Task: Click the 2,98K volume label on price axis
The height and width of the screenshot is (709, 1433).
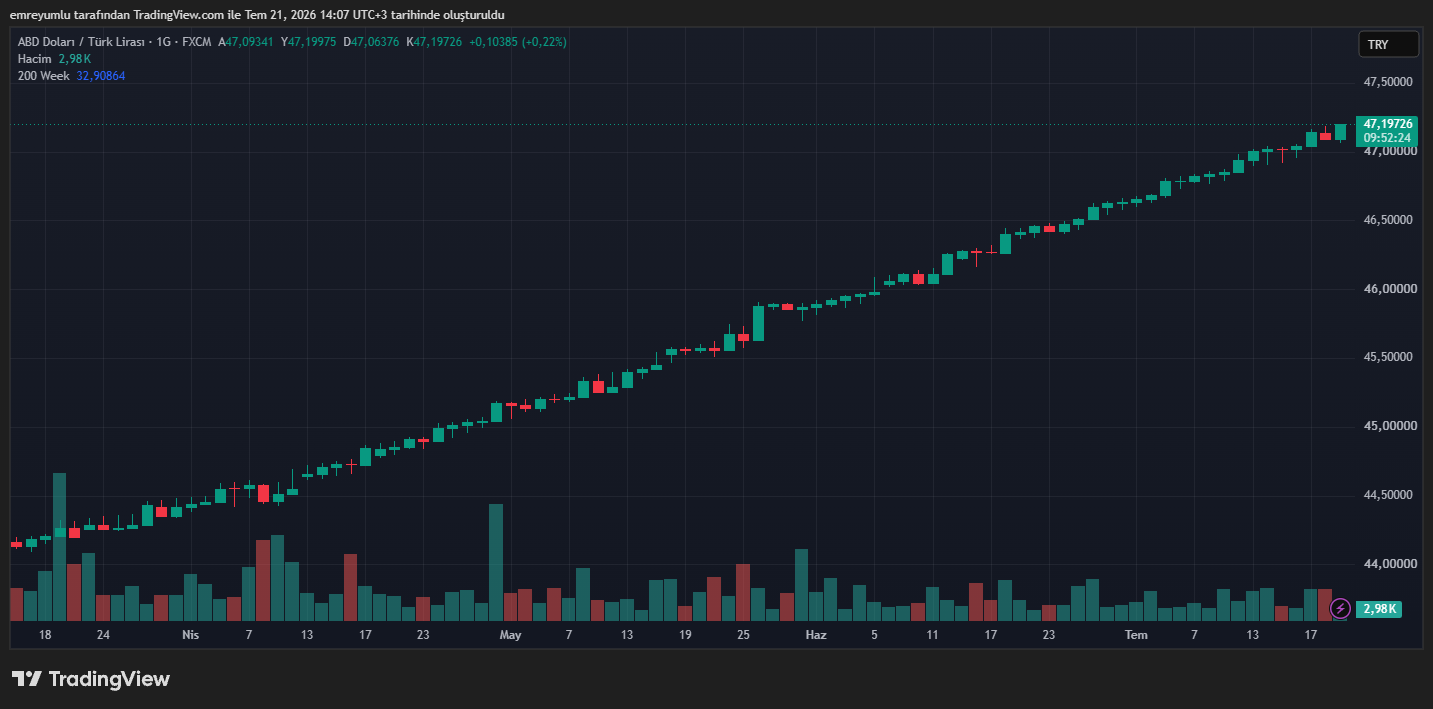Action: tap(1380, 608)
